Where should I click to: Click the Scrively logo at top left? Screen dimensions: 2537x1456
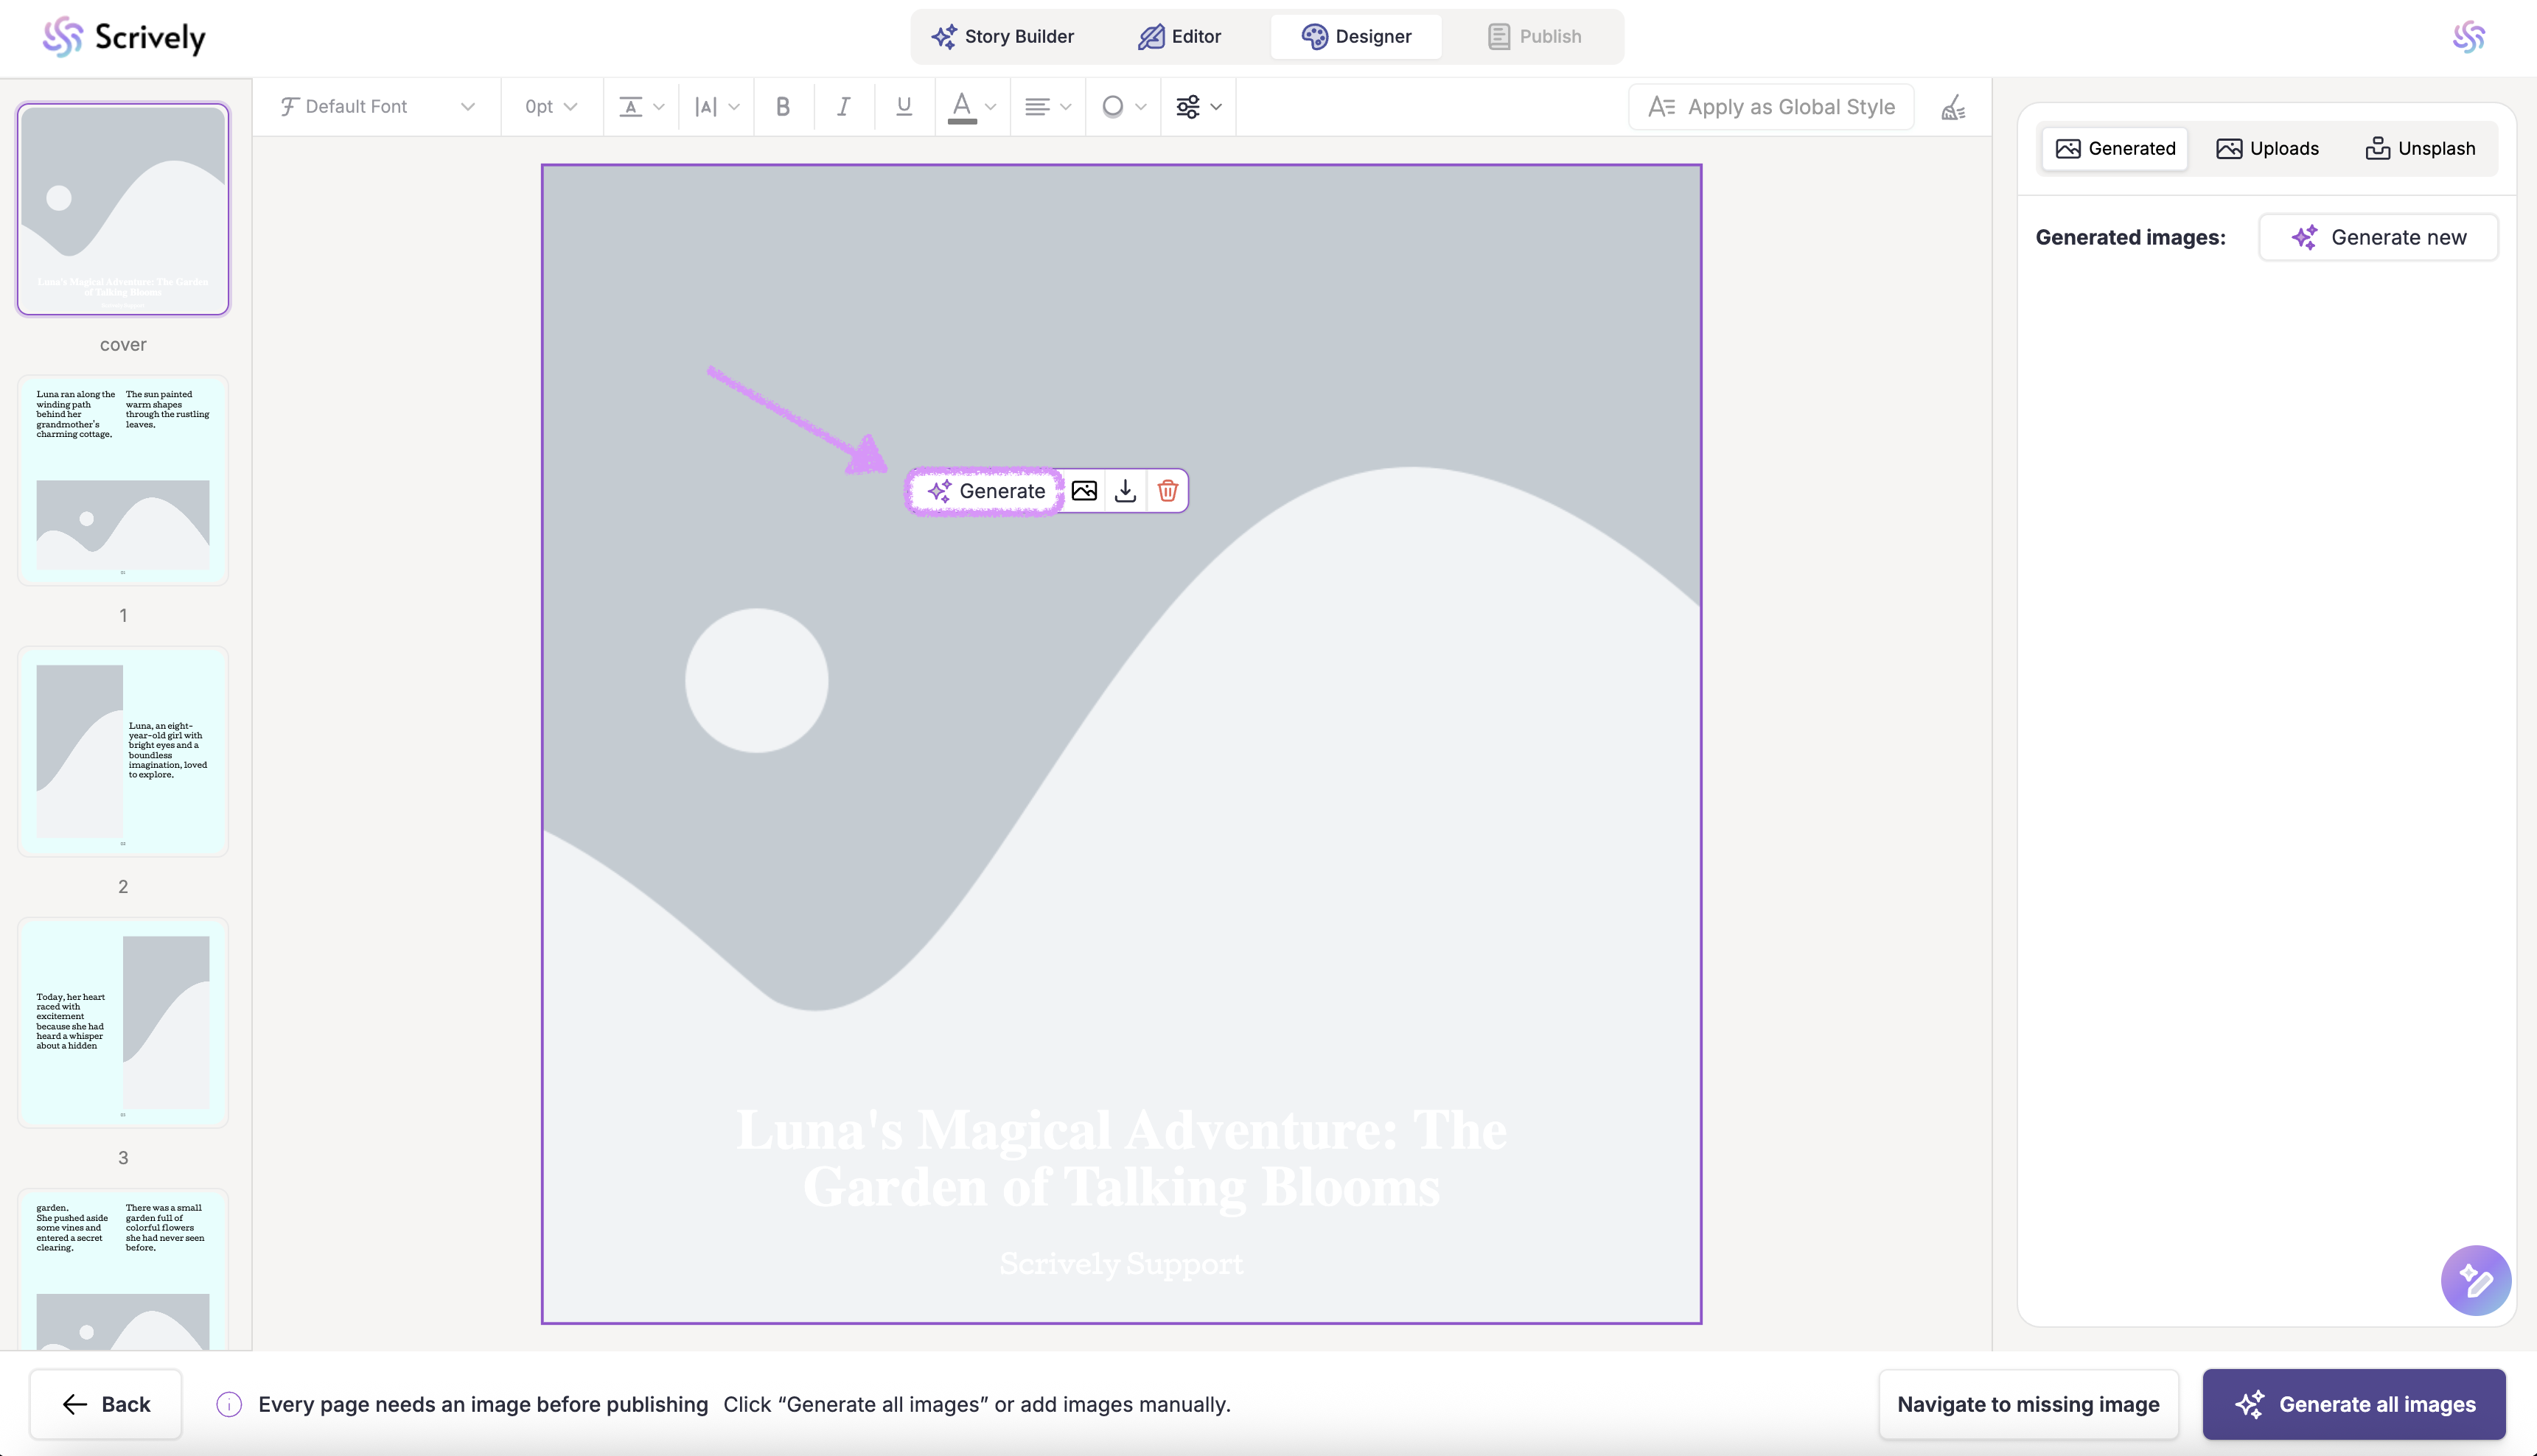point(124,37)
